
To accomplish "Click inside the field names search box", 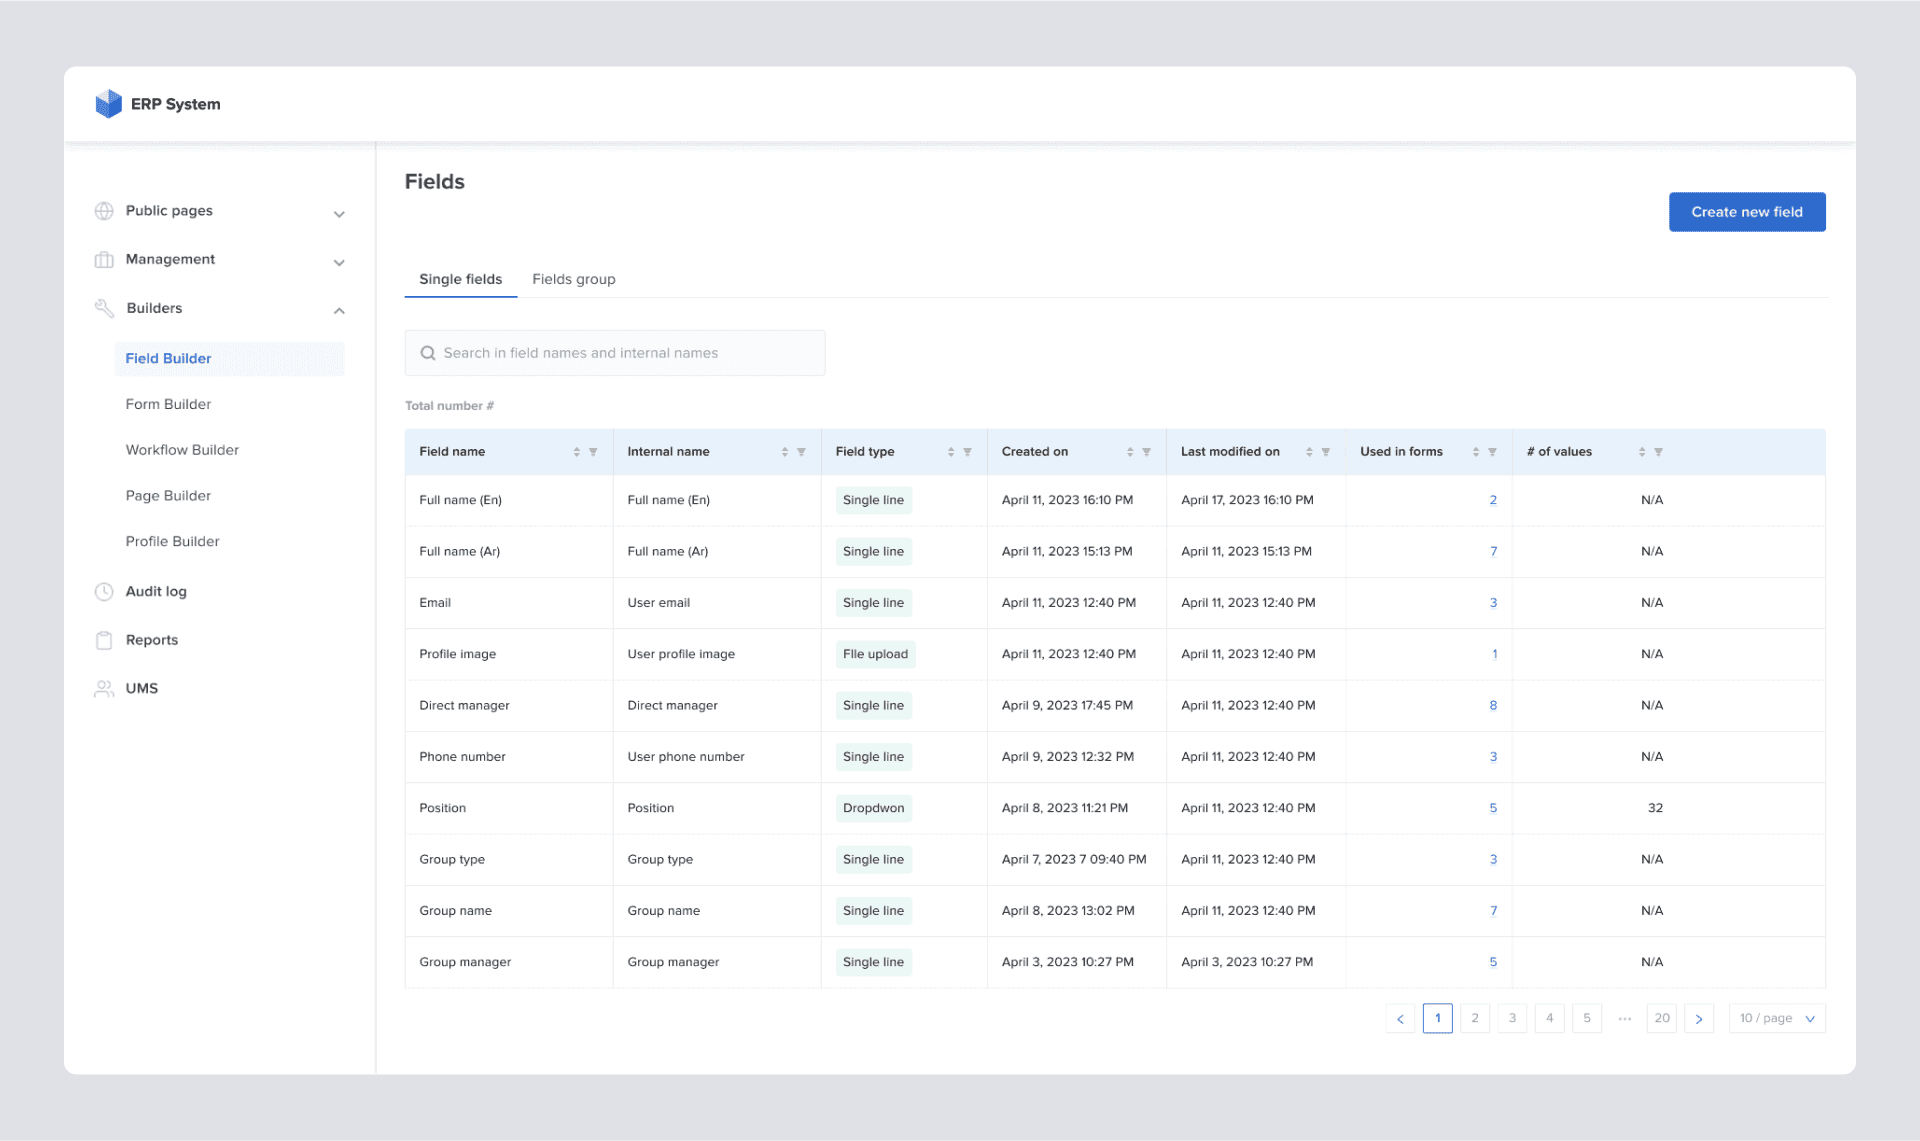I will pyautogui.click(x=615, y=352).
